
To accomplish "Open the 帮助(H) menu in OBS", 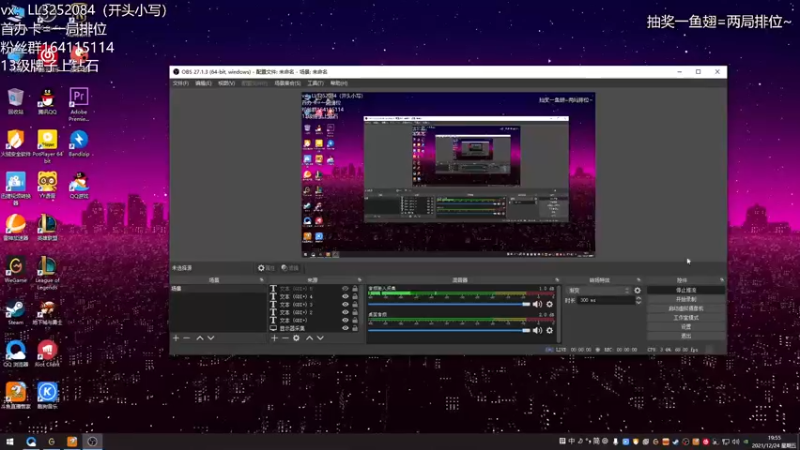I will (x=339, y=83).
